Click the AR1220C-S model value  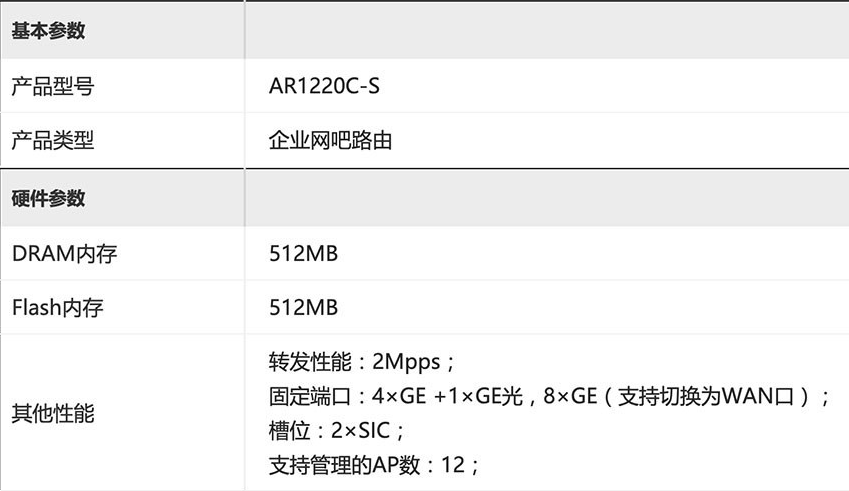(x=324, y=86)
